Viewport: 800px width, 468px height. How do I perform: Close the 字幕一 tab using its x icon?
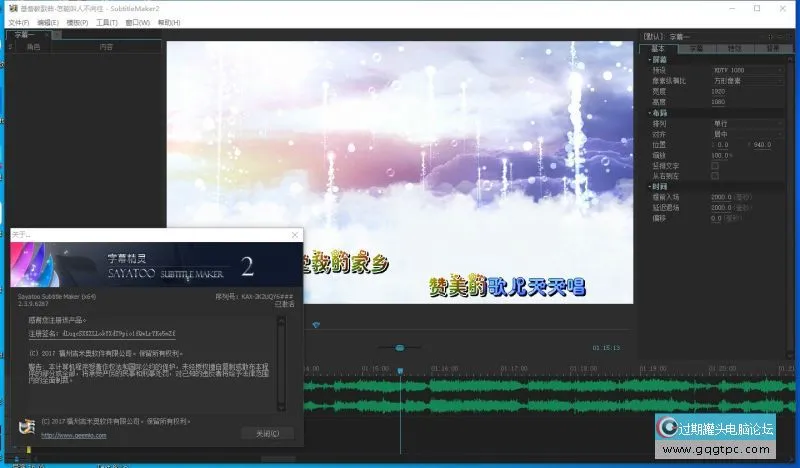click(x=47, y=34)
